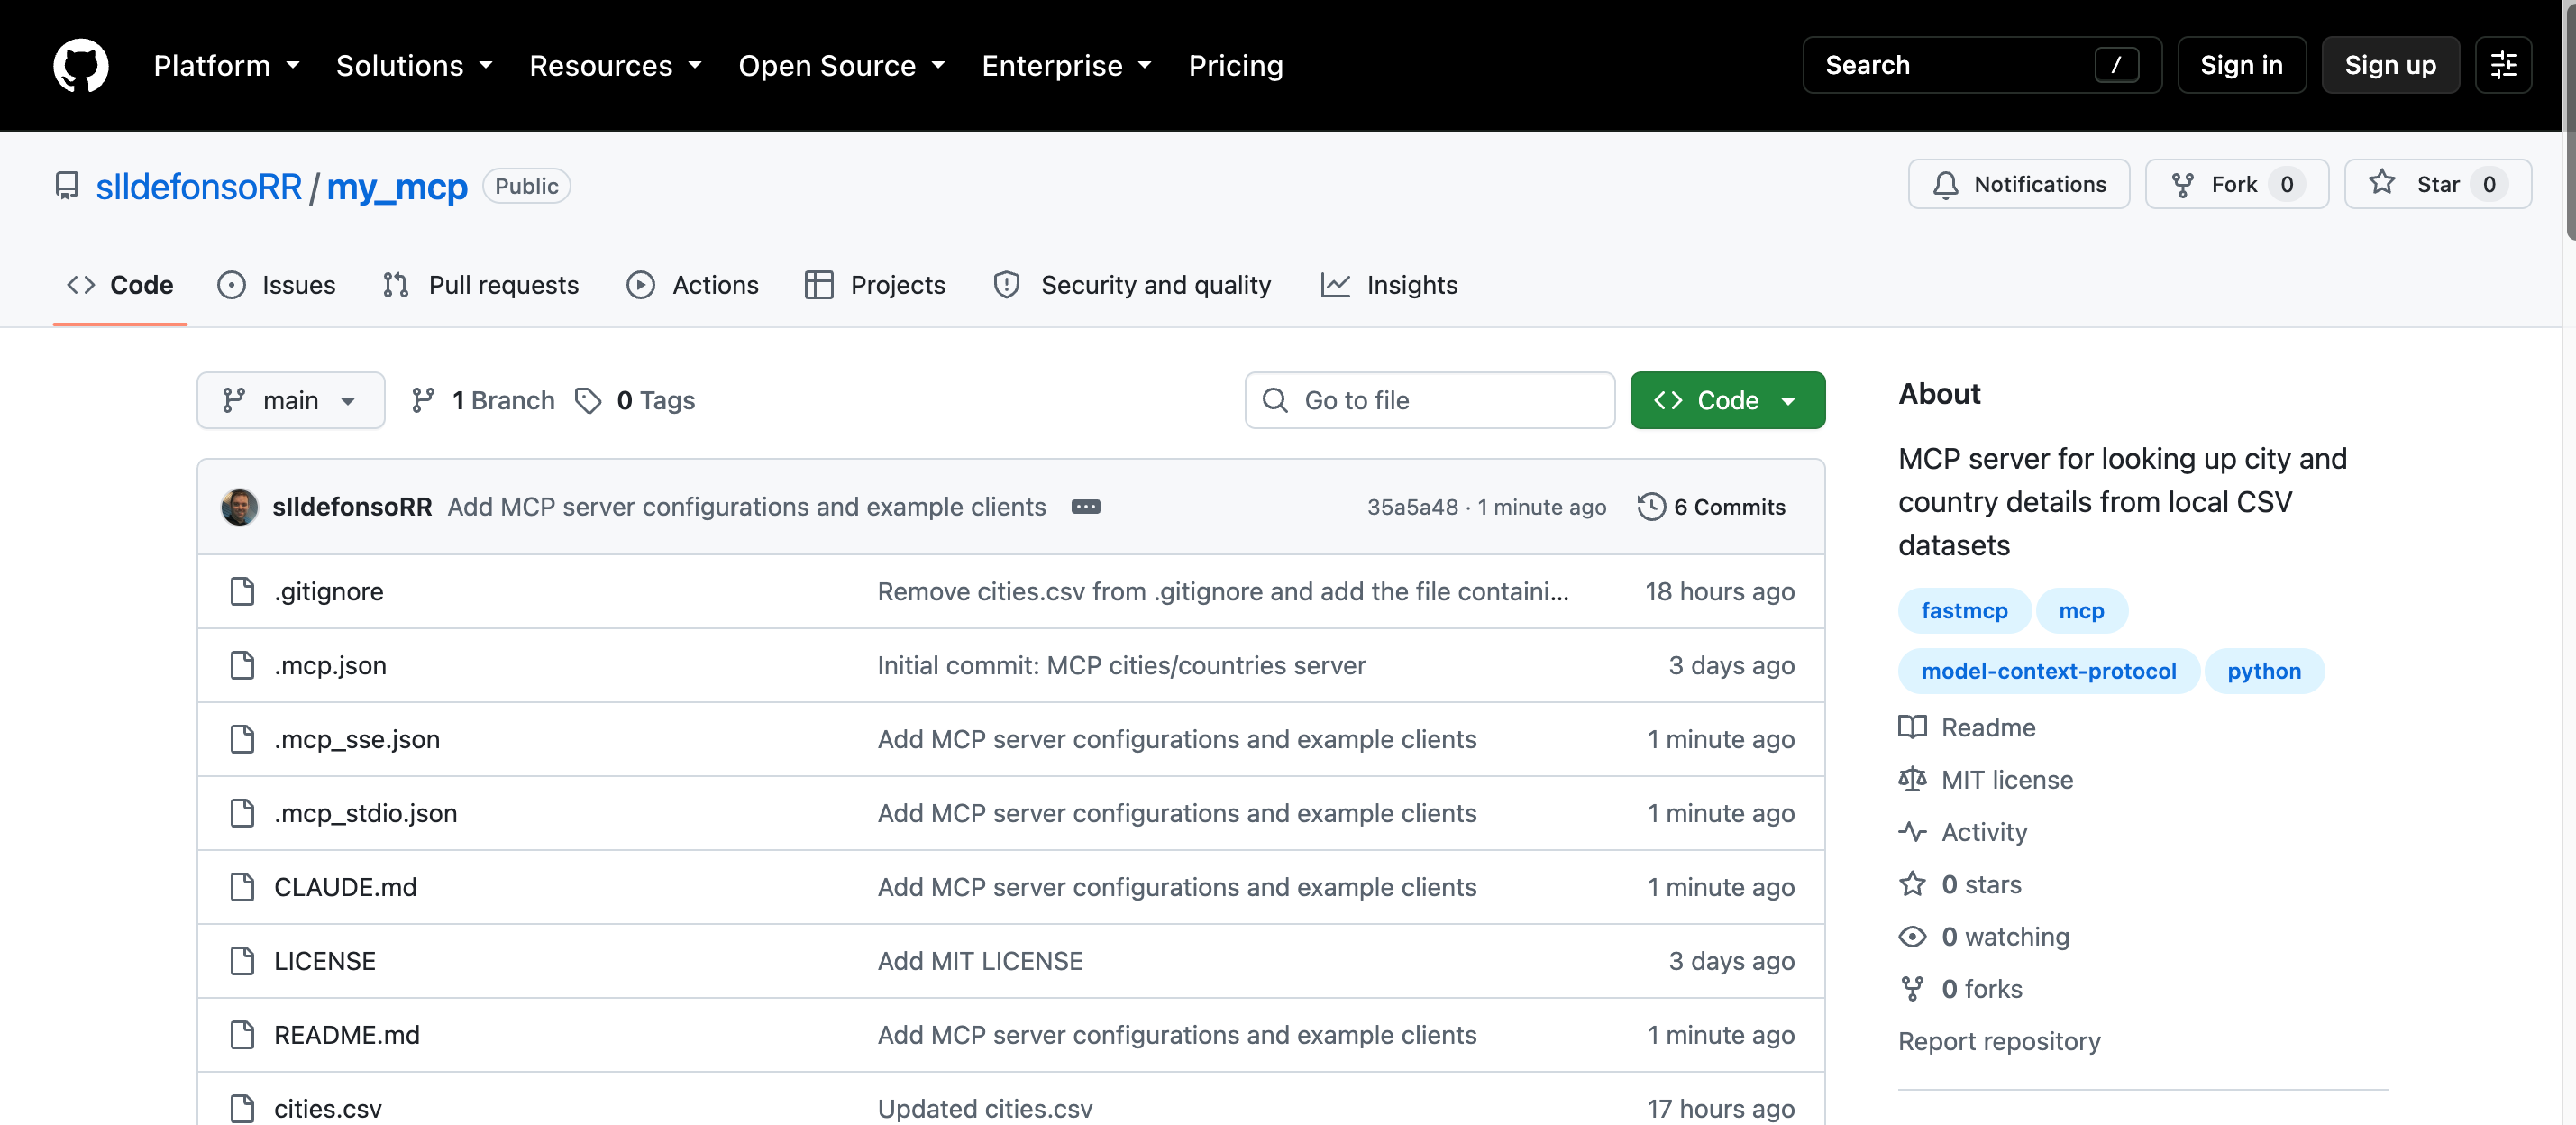2576x1125 pixels.
Task: Click the star icon next to 0 stars
Action: coord(1912,884)
